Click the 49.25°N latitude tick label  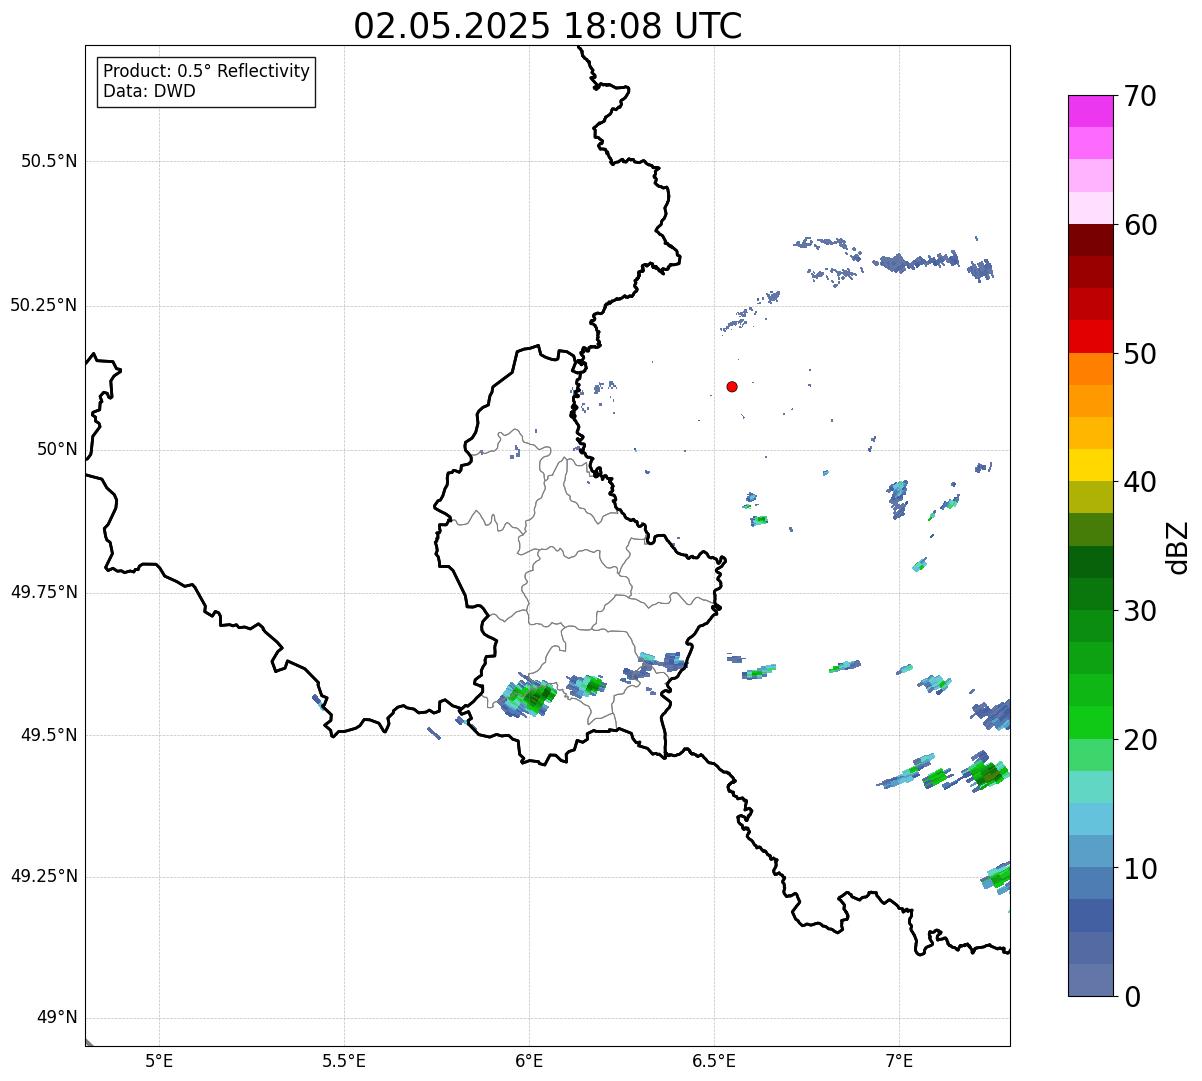tap(44, 876)
